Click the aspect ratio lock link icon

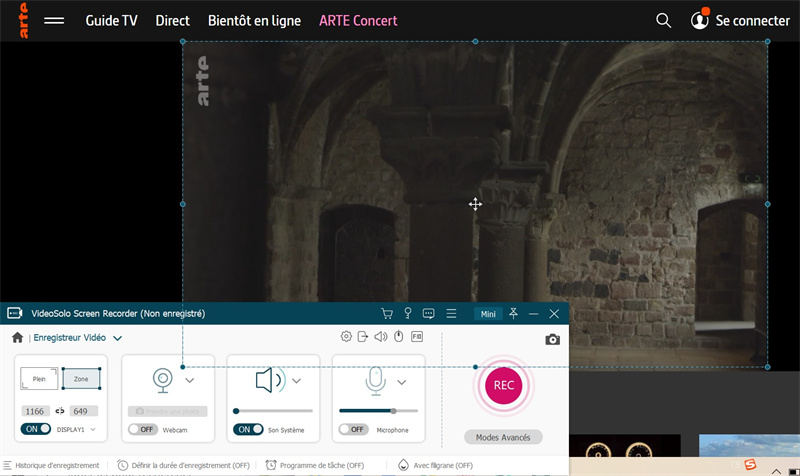[x=60, y=411]
